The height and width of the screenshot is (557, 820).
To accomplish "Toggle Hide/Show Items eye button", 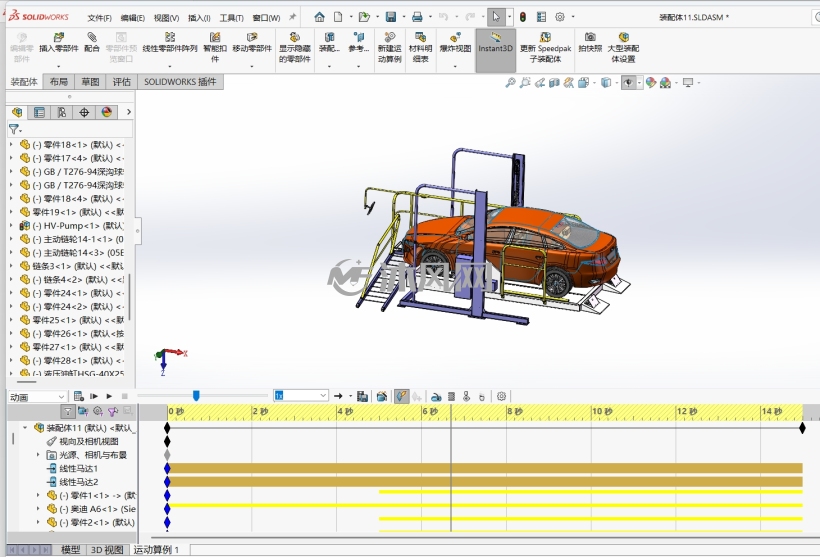I will point(628,83).
